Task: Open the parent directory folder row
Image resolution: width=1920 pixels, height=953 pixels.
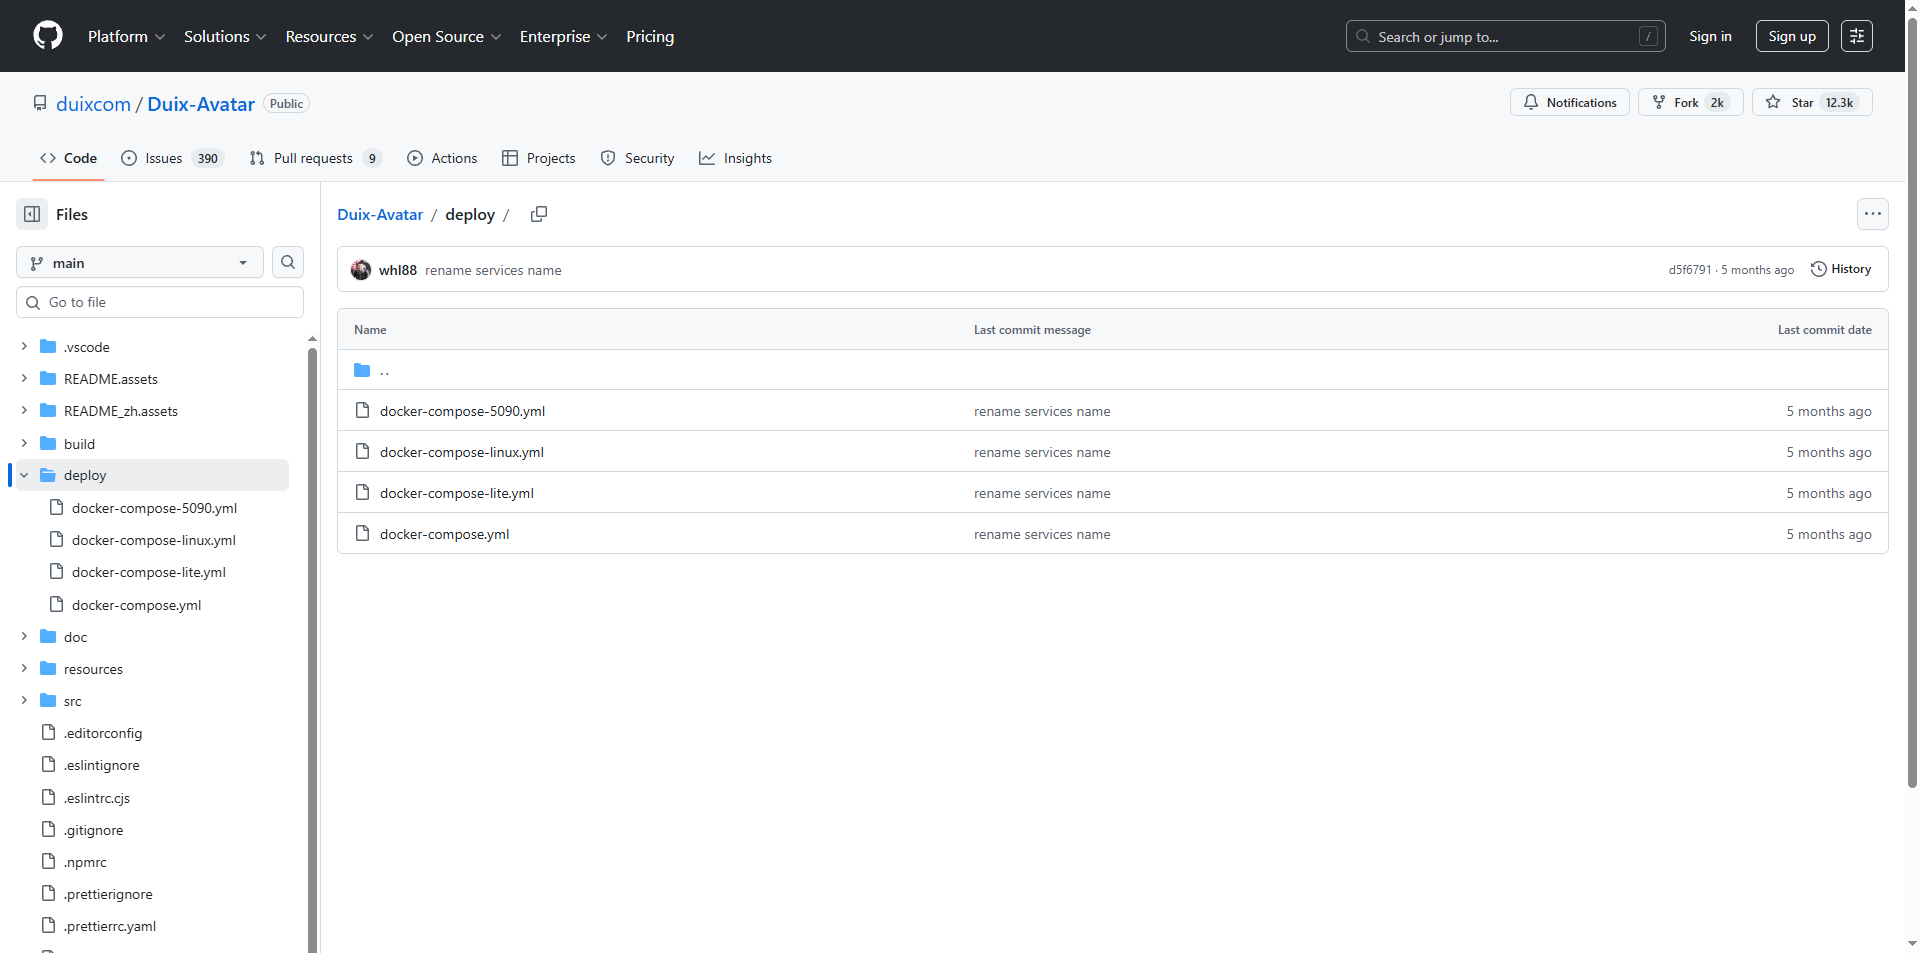Action: click(x=1112, y=370)
